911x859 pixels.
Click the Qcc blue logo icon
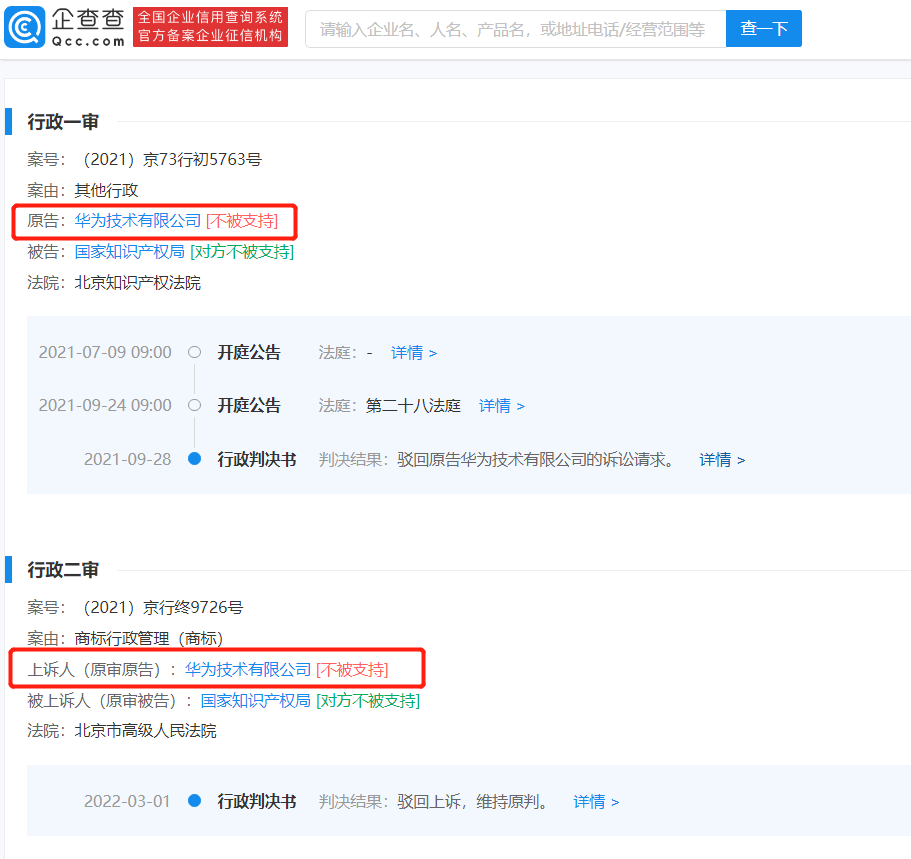(x=24, y=27)
